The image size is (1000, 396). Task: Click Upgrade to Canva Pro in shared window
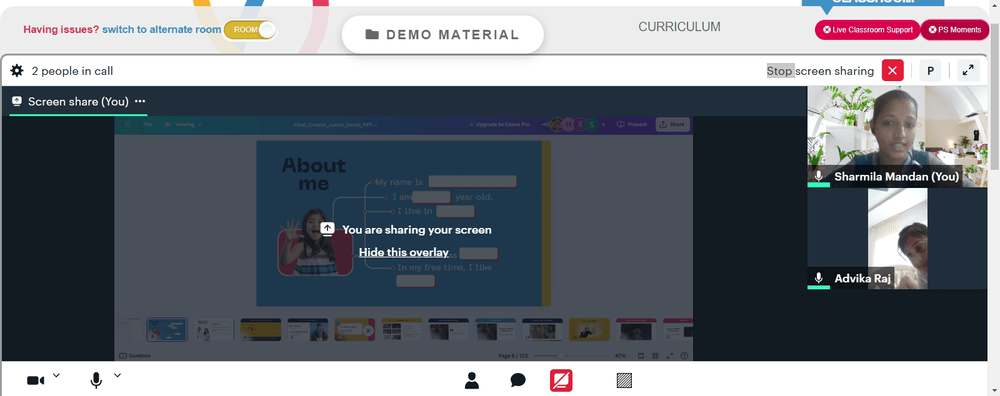[x=499, y=124]
